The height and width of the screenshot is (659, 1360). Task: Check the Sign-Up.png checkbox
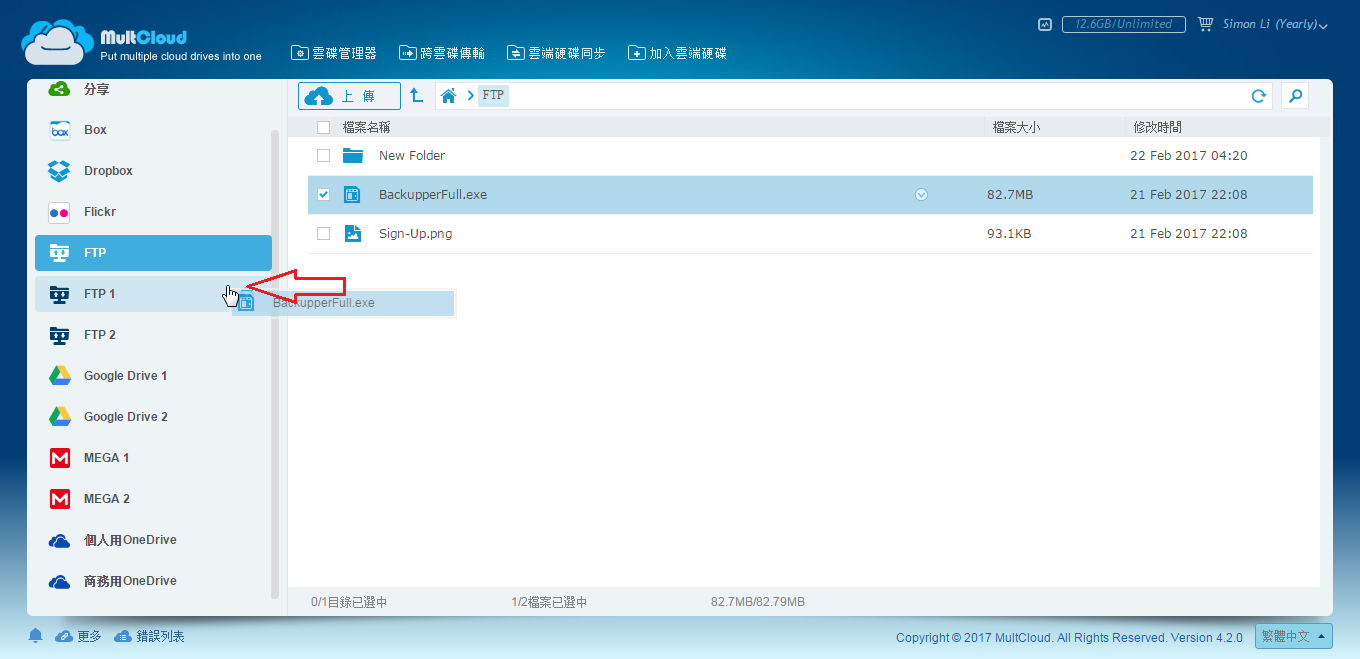pos(323,234)
